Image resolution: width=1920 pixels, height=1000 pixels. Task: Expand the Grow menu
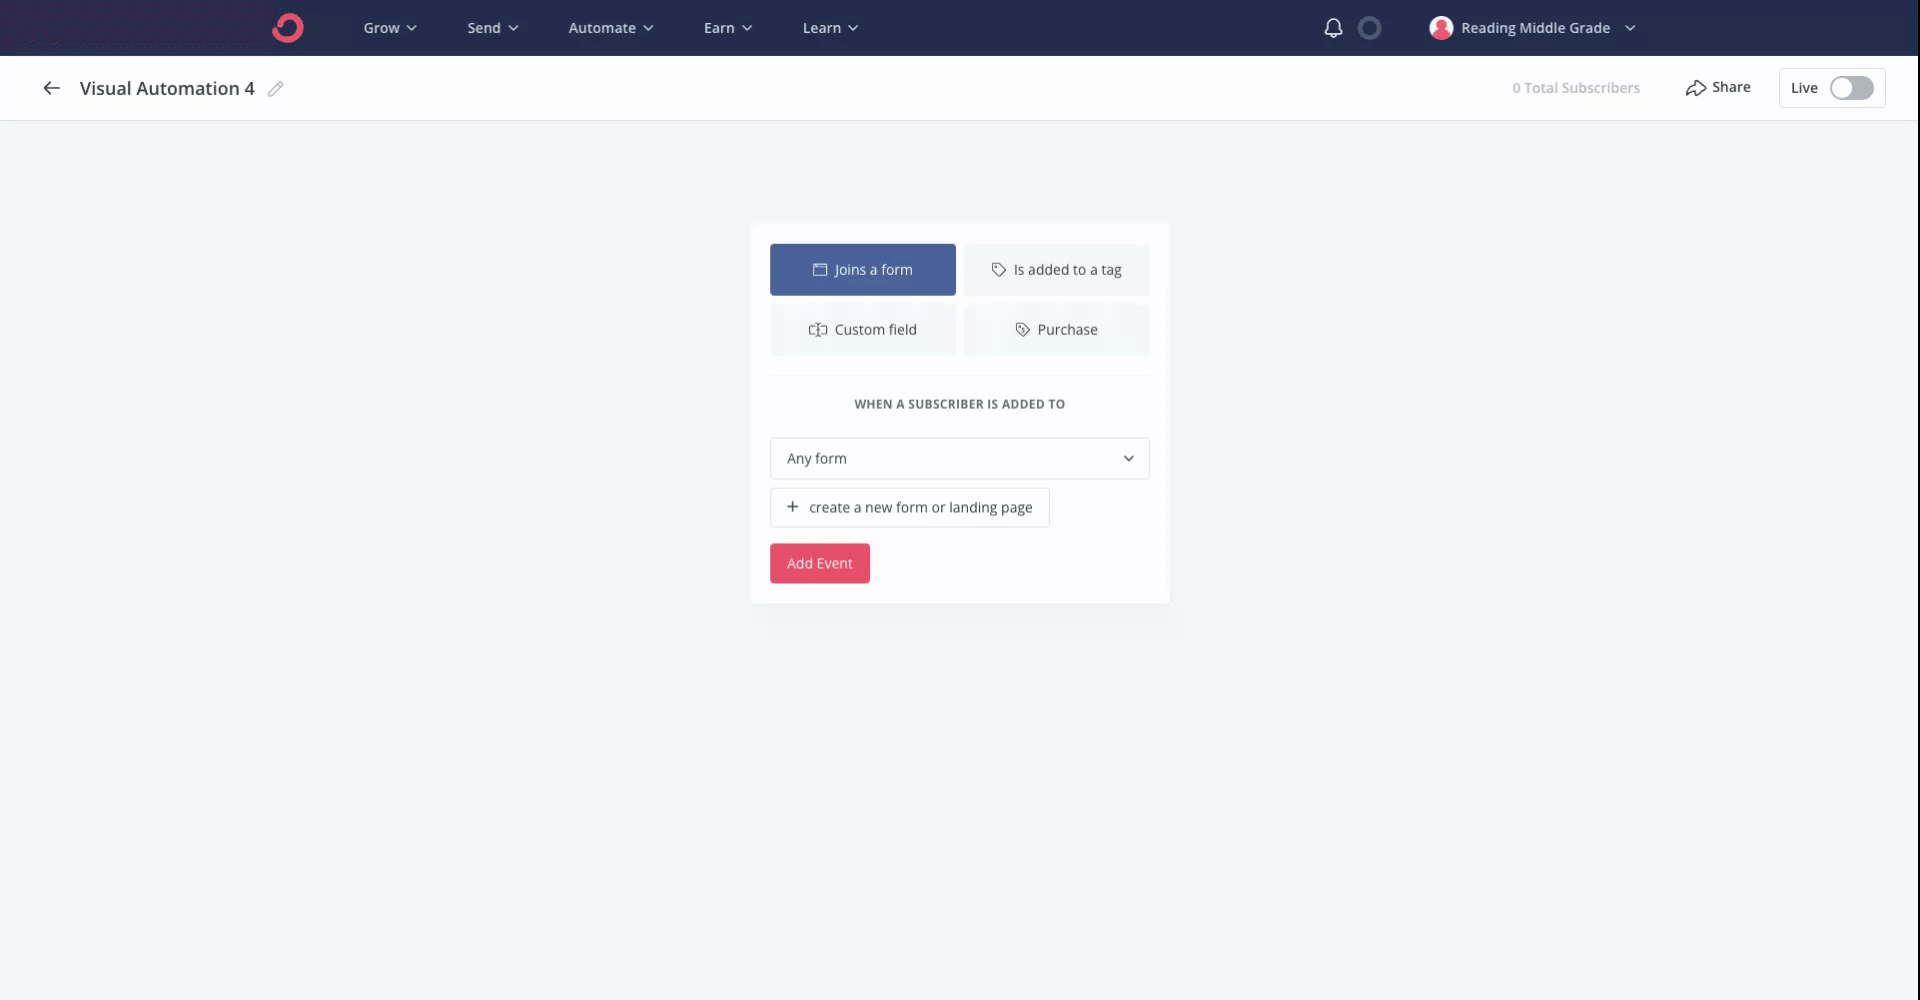tap(390, 28)
